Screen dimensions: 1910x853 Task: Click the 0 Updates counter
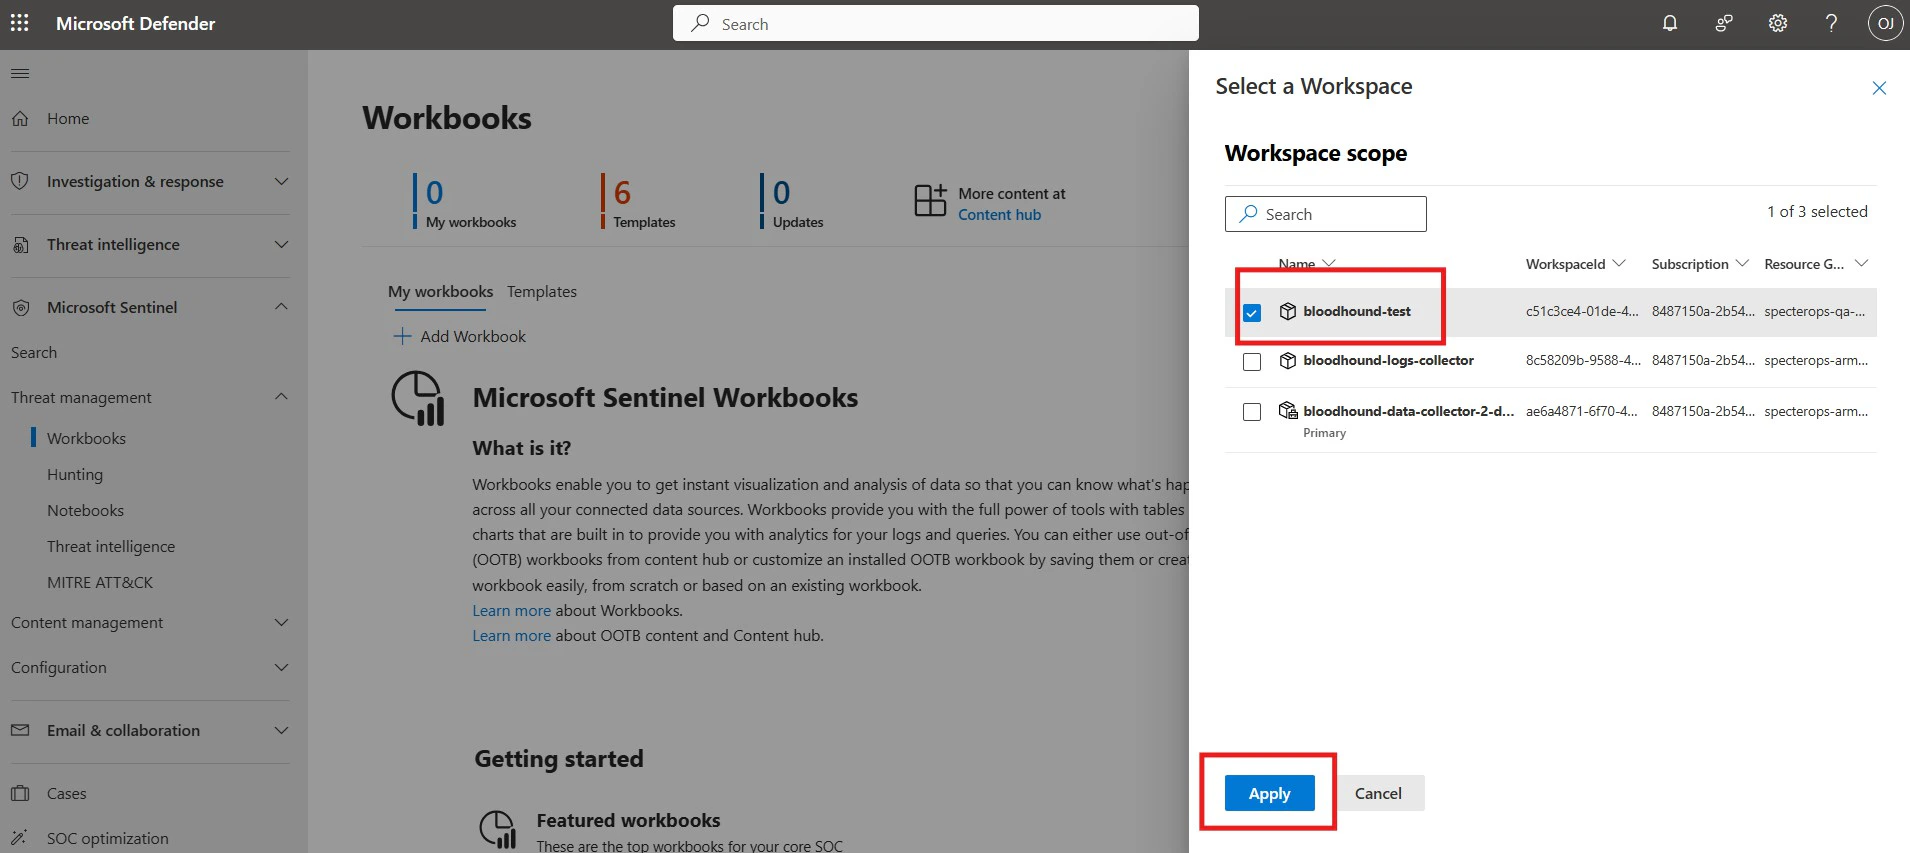click(x=792, y=201)
